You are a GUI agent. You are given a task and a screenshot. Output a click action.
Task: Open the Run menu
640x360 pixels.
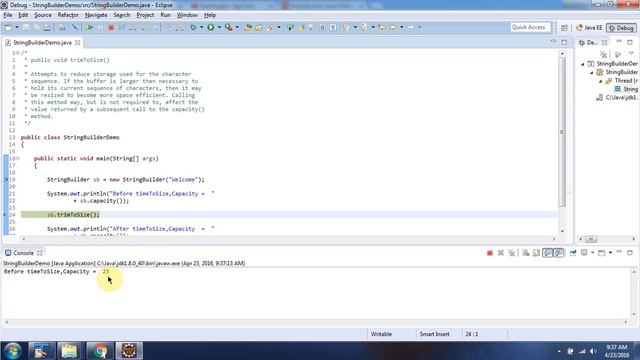[x=165, y=15]
